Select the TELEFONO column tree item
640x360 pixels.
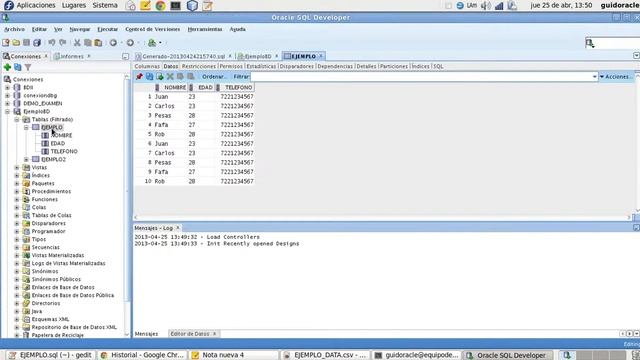(x=64, y=151)
